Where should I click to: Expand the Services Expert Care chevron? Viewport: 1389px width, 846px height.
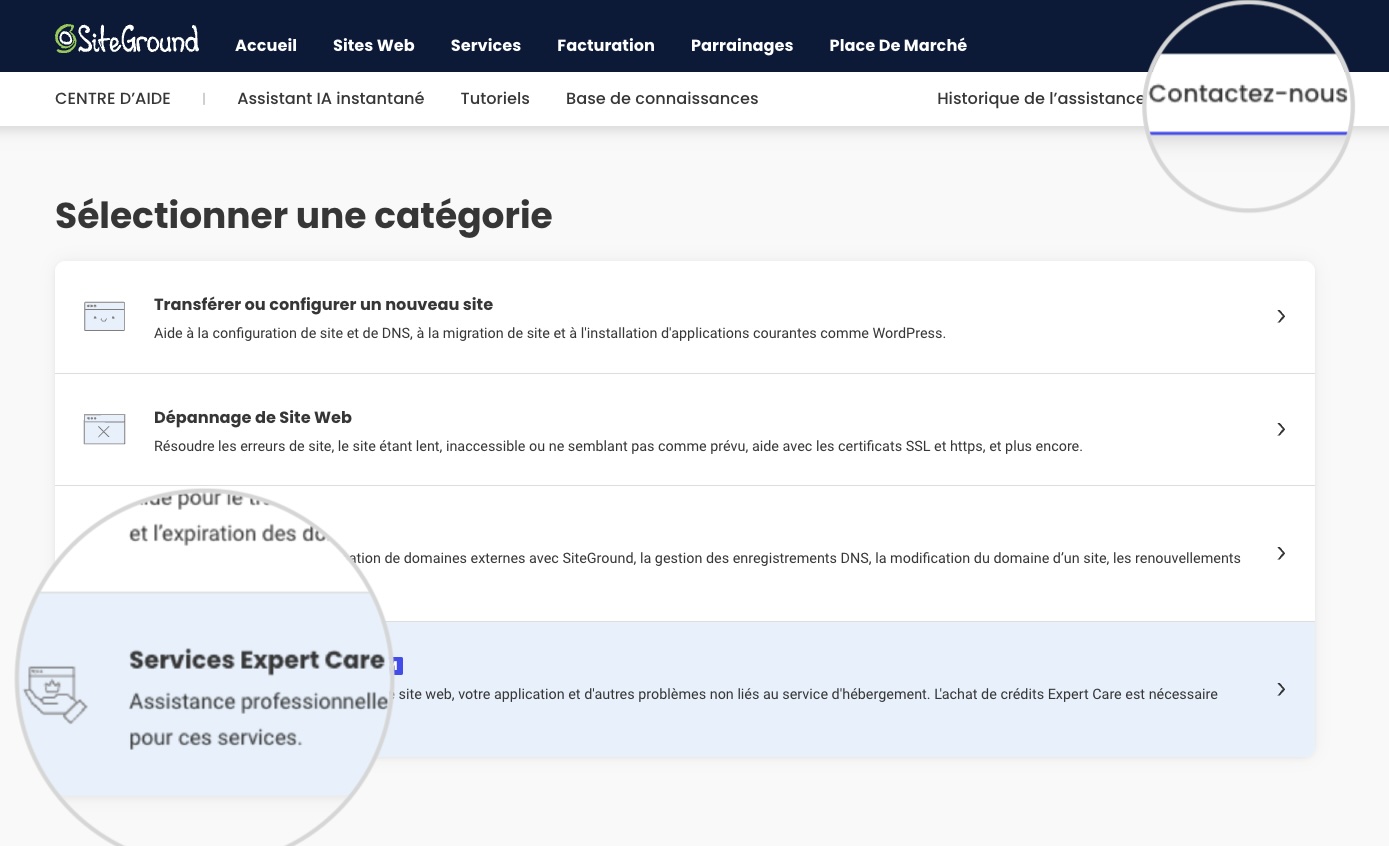(x=1281, y=689)
